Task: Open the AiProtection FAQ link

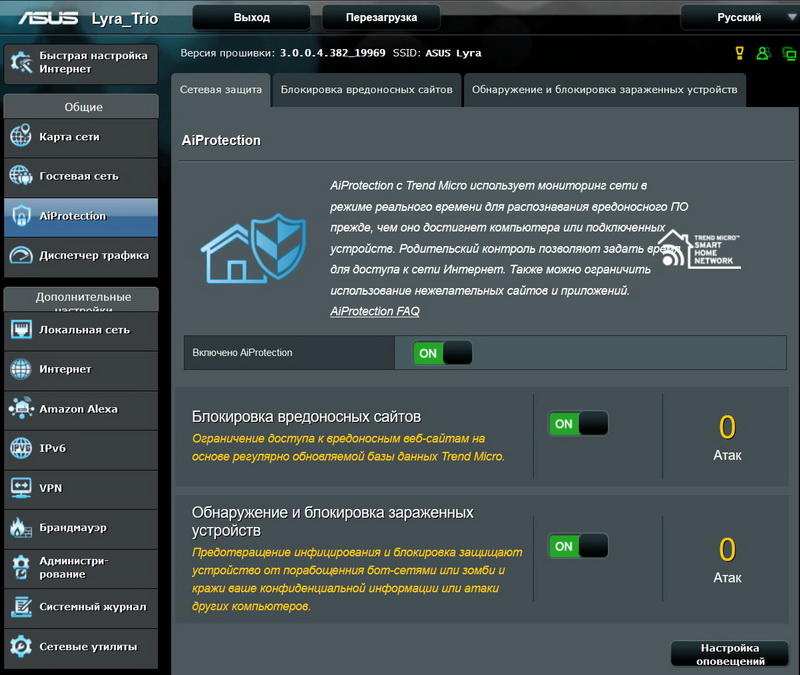Action: 375,311
